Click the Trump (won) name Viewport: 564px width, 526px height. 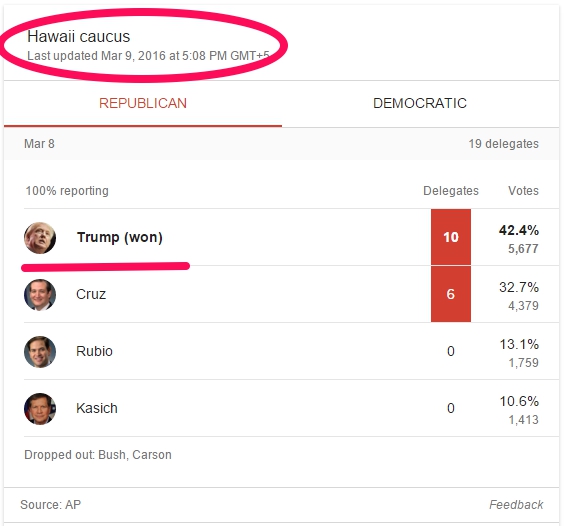pyautogui.click(x=119, y=237)
